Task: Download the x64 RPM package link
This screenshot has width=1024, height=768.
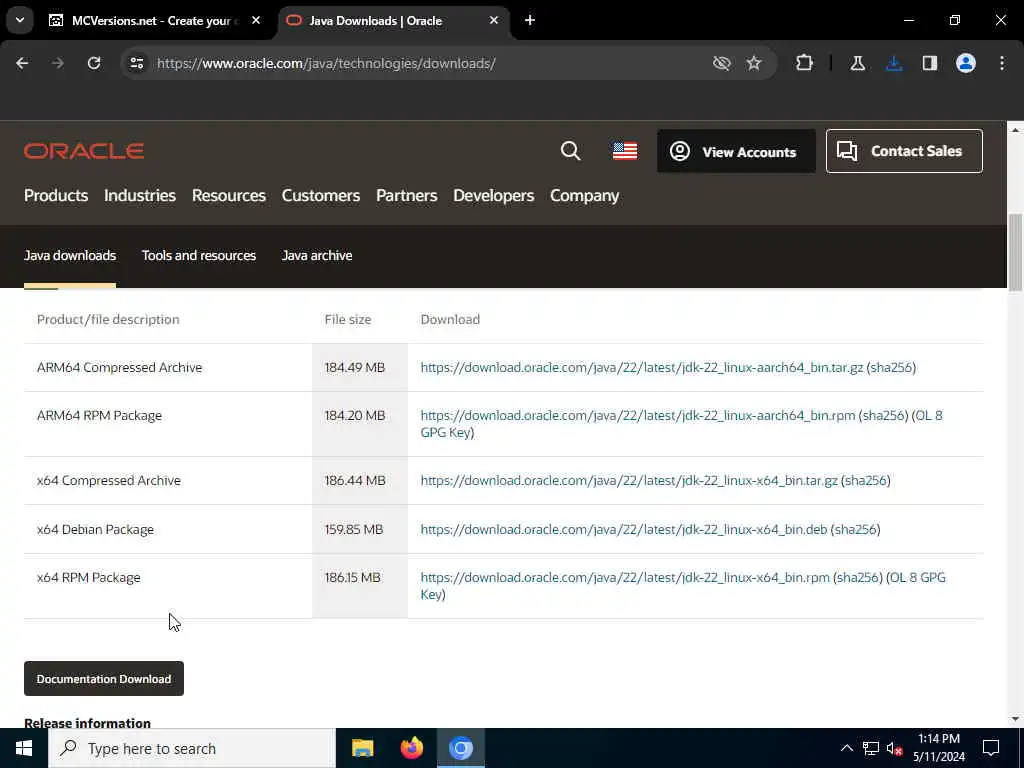Action: pos(625,577)
